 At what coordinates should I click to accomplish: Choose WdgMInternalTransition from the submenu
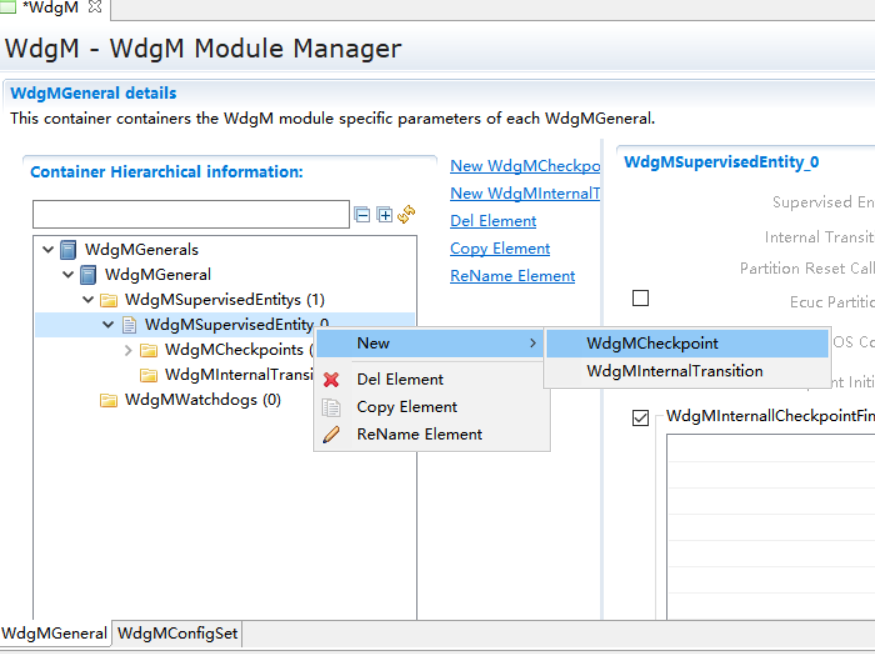tap(674, 371)
